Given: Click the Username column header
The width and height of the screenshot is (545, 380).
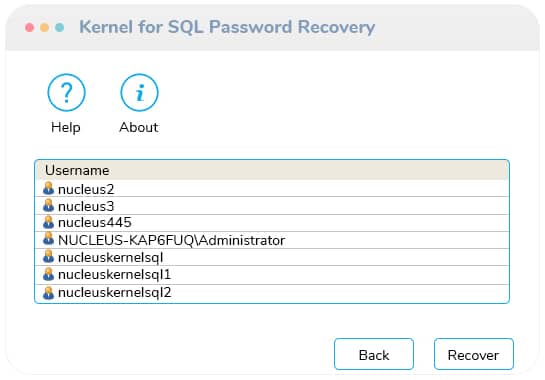Looking at the screenshot, I should click(x=272, y=170).
